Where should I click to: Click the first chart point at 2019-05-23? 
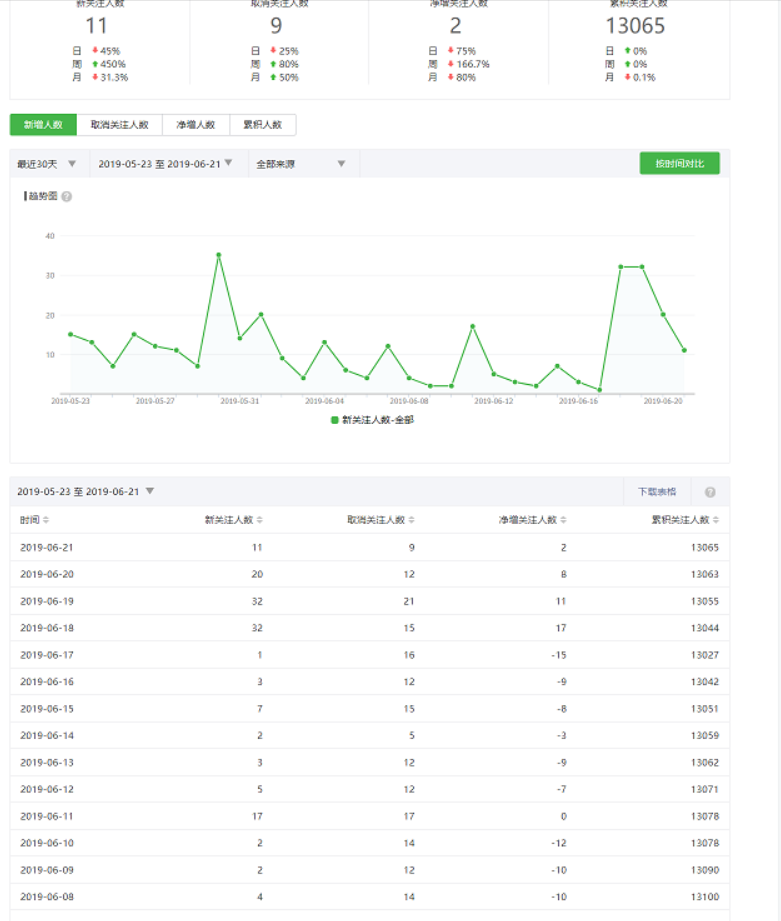70,334
